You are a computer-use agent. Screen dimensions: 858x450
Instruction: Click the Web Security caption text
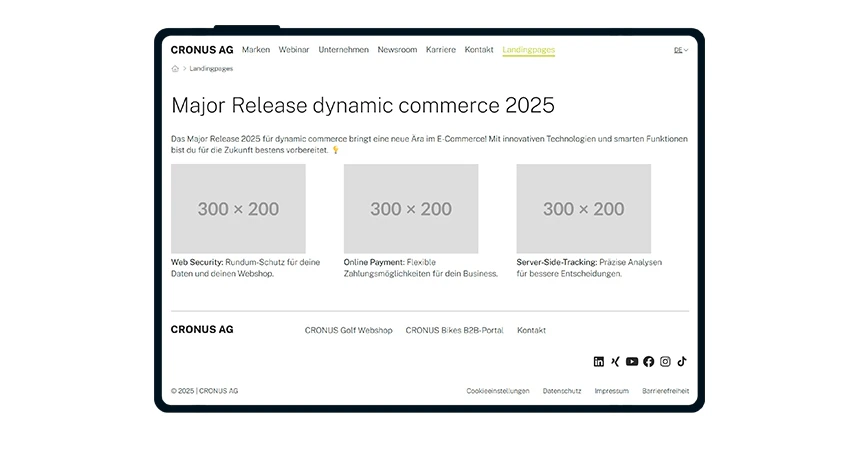click(246, 268)
